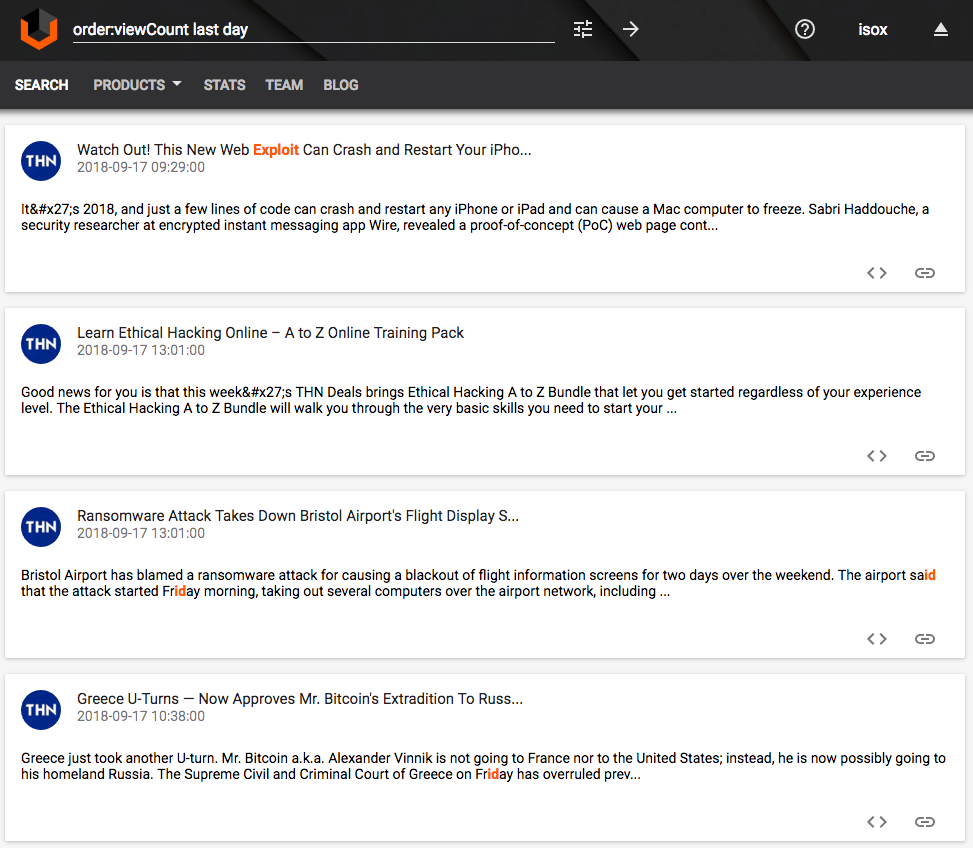
Task: Open the help question mark icon
Action: pos(805,30)
